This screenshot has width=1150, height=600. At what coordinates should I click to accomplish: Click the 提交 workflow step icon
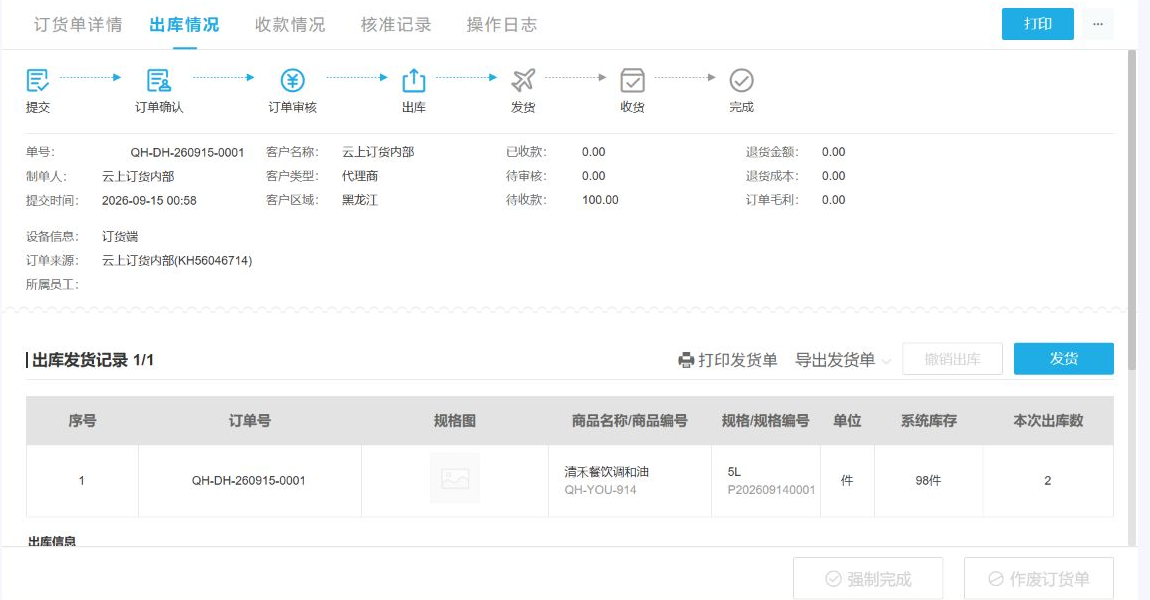point(37,80)
